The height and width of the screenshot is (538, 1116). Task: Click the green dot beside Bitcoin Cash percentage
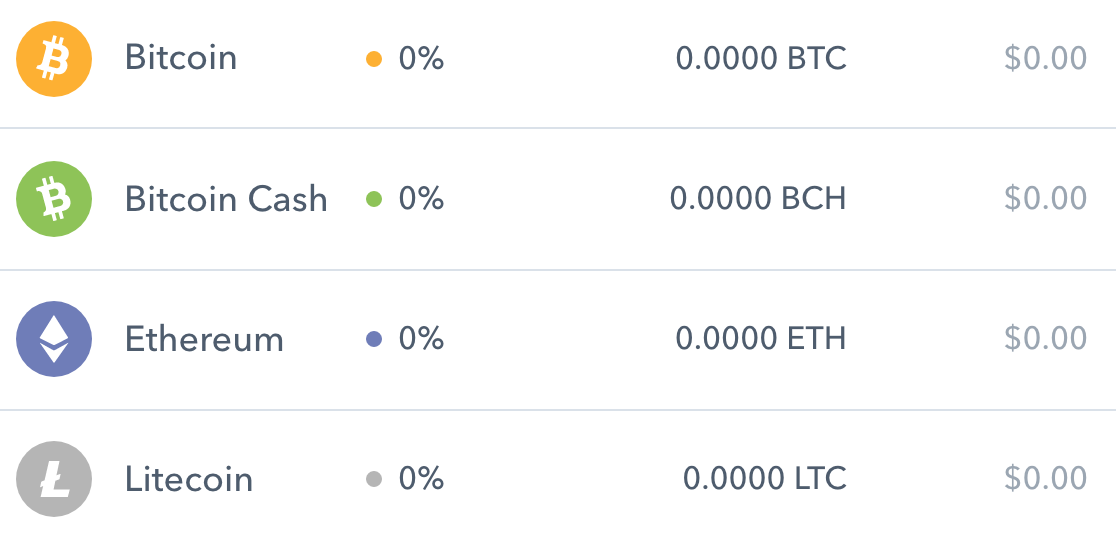point(375,199)
